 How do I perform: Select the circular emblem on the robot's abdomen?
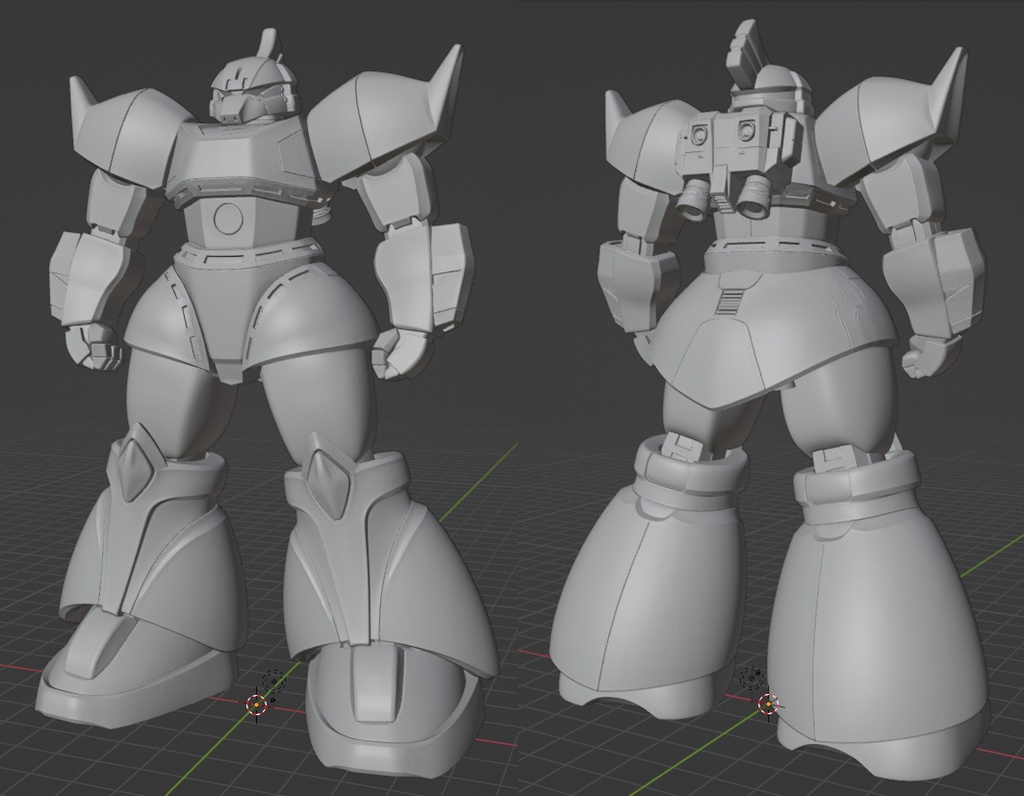click(x=228, y=217)
